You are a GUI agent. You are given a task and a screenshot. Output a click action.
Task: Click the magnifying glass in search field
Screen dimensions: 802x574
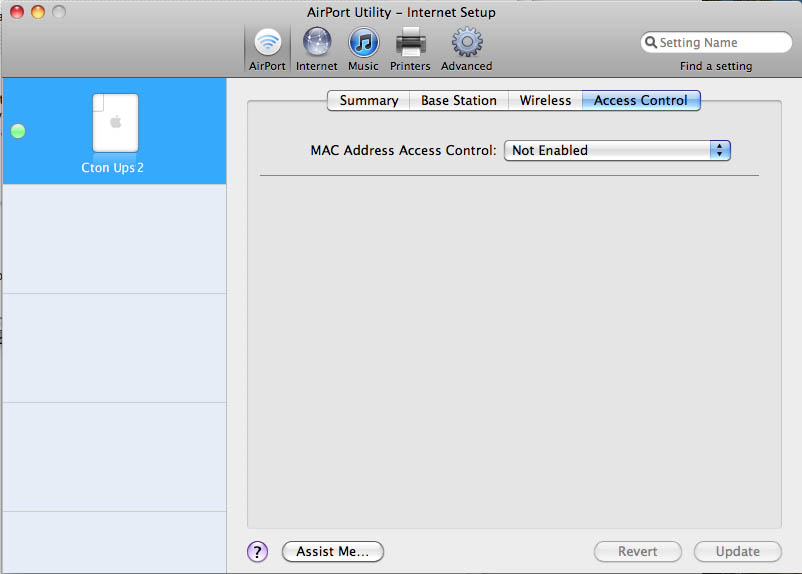pos(651,42)
